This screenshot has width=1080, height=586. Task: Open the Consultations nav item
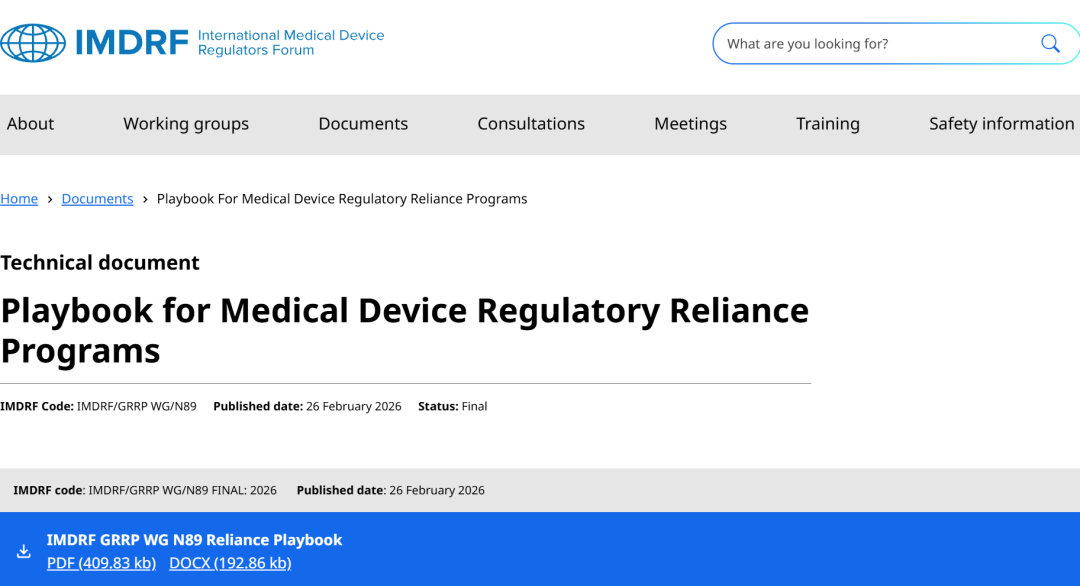(x=531, y=124)
